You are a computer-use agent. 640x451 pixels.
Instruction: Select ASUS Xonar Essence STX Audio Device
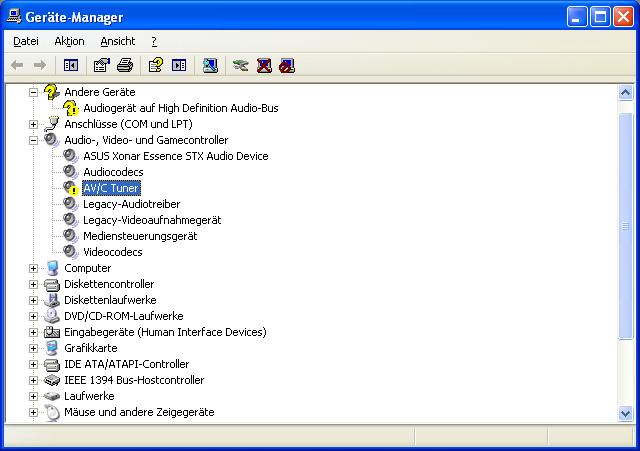[175, 156]
